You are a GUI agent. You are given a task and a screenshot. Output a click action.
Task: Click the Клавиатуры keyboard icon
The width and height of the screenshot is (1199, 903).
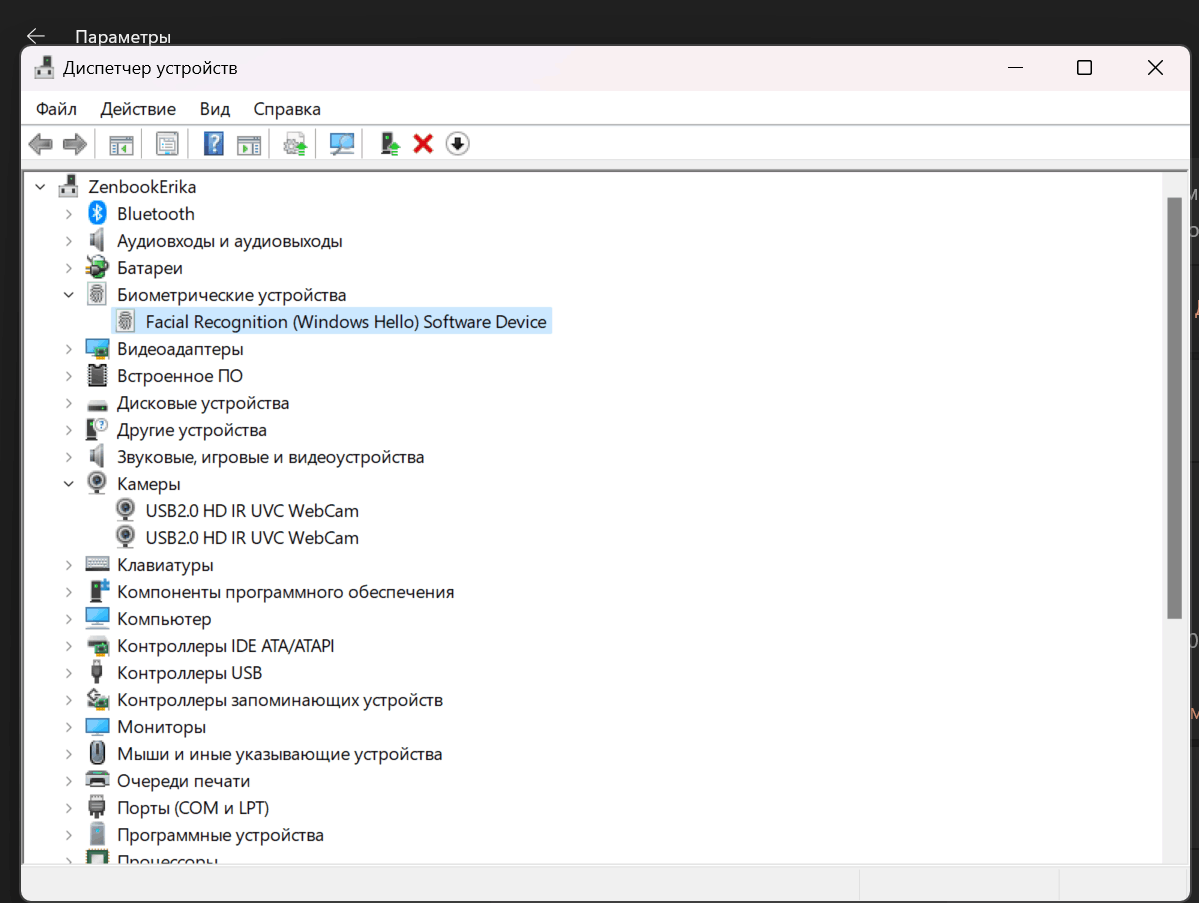[97, 564]
